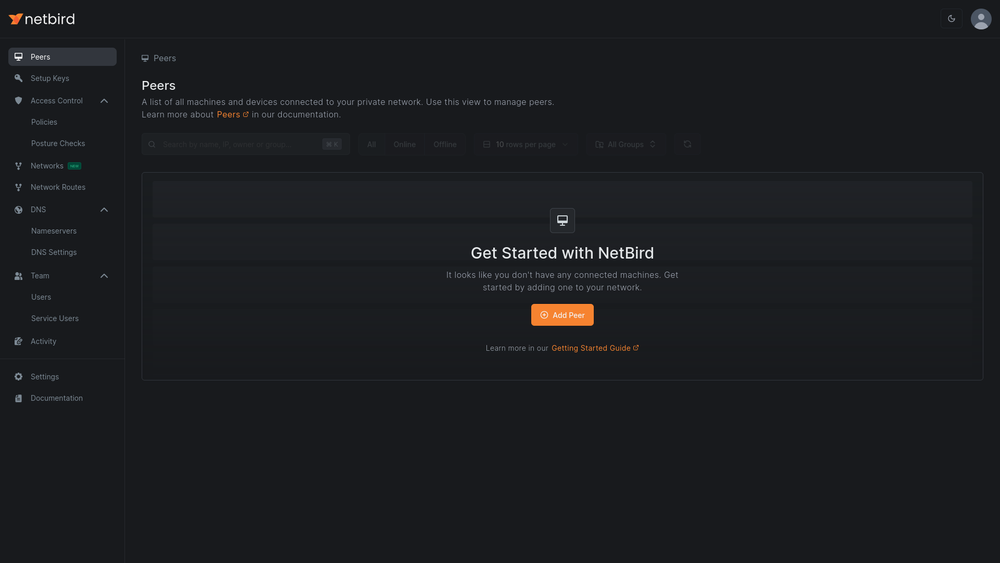1000x563 pixels.
Task: Click the breadcrumb Peers monitor icon
Action: click(x=145, y=58)
